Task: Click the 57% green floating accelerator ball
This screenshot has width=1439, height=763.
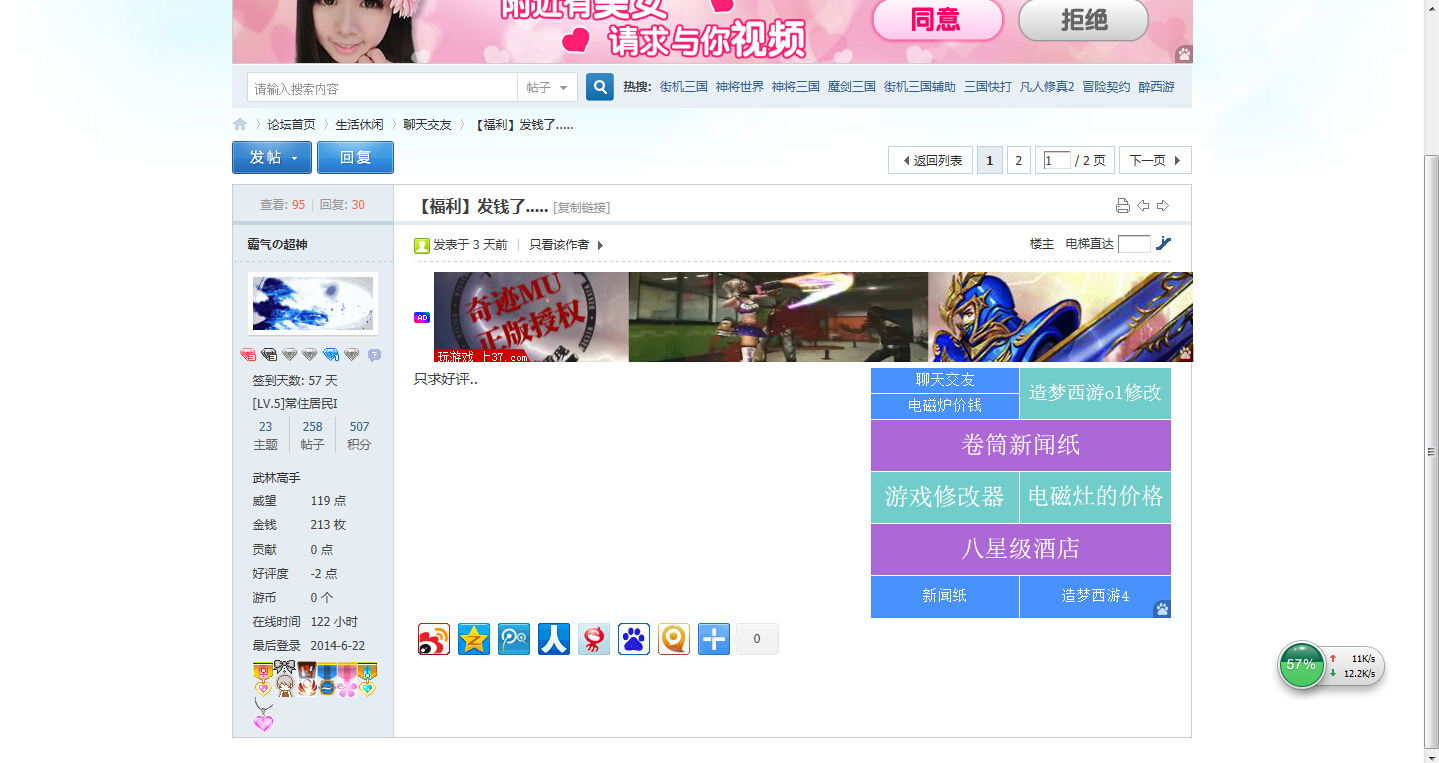Action: (1301, 665)
